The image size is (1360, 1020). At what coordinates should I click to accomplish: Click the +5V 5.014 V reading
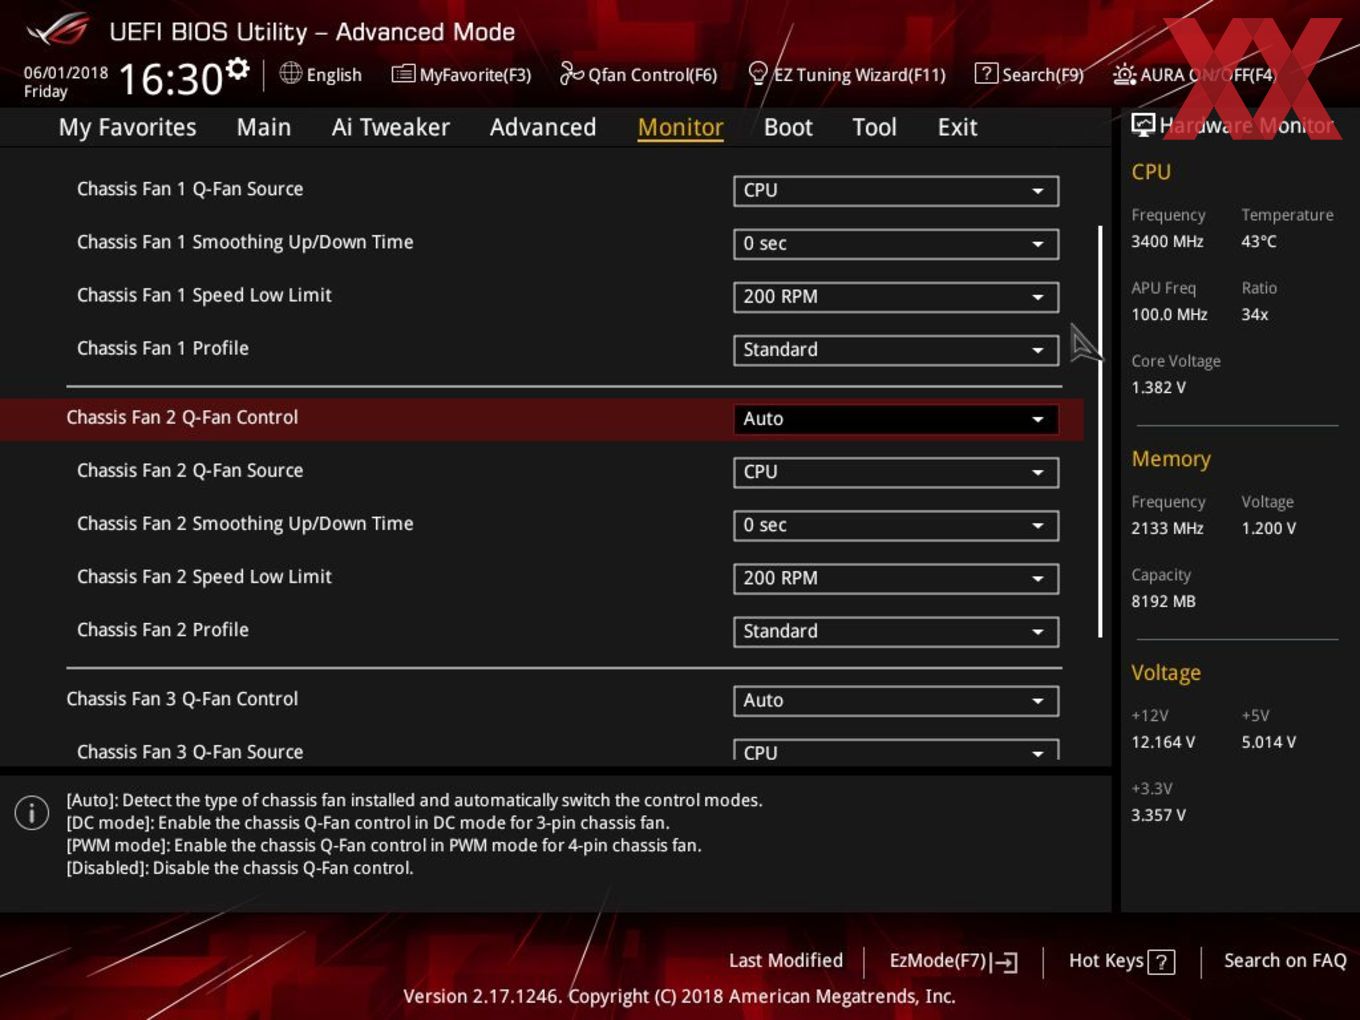(1269, 742)
